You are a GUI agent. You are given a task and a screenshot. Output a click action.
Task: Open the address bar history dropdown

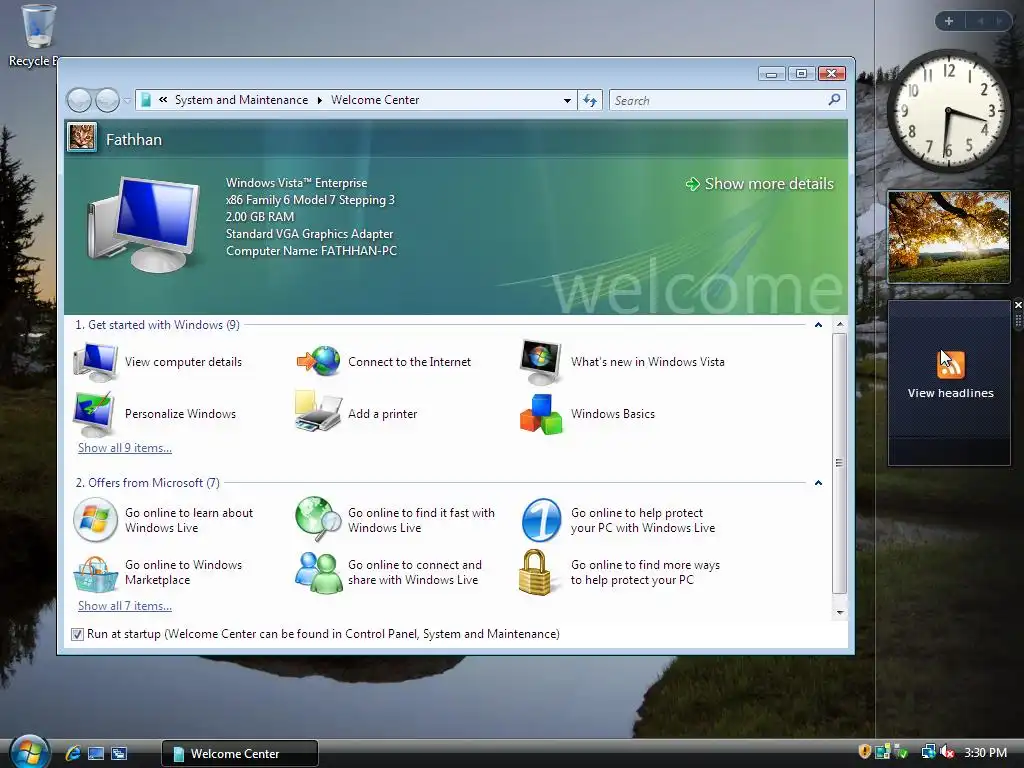point(567,101)
